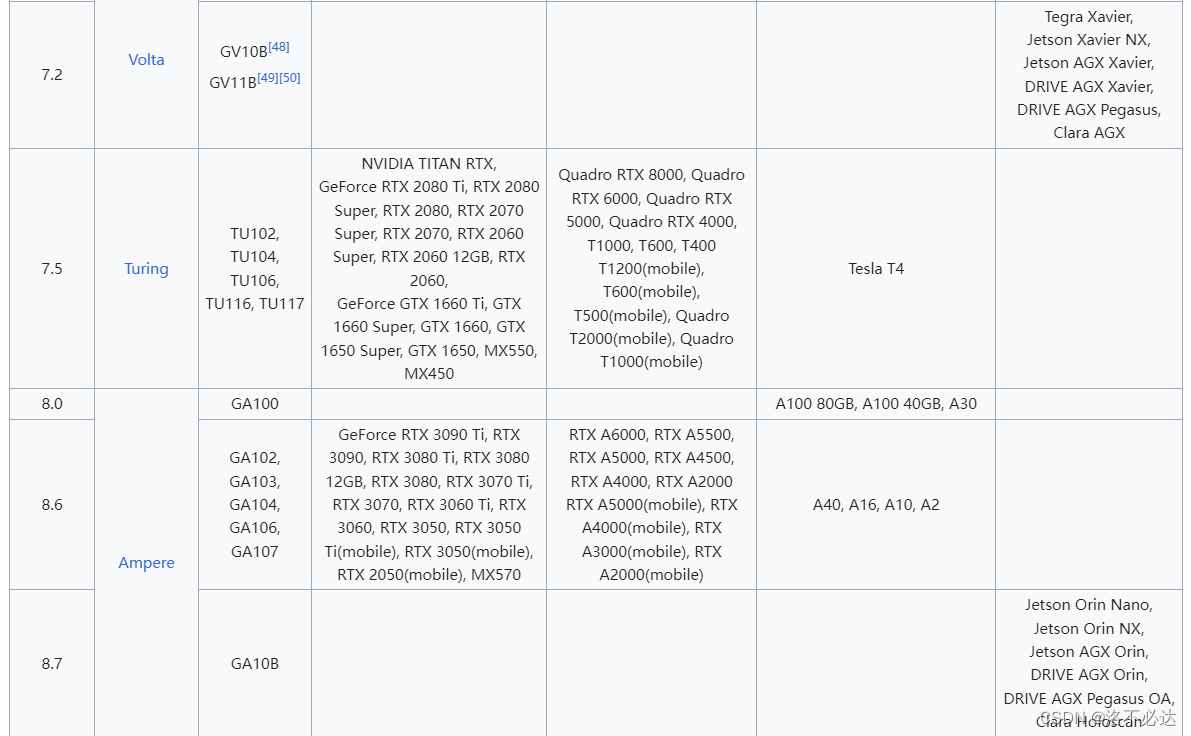Click the GV10B text

click(x=243, y=52)
